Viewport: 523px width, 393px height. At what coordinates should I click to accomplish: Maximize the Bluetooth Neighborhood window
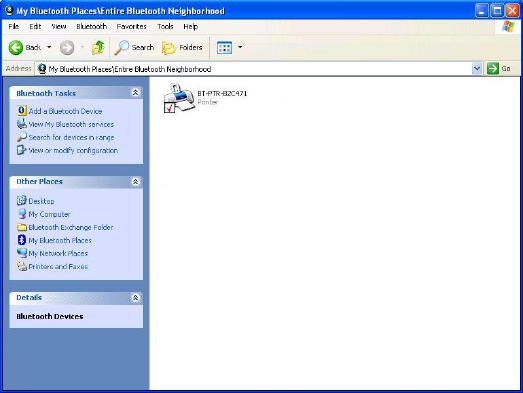coord(497,11)
